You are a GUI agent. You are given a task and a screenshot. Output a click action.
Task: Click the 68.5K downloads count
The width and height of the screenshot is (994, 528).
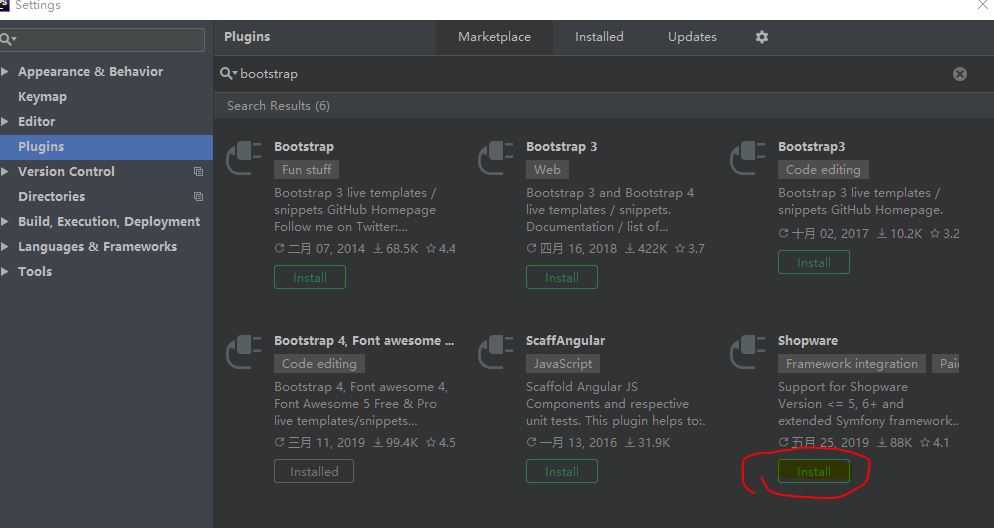pos(396,249)
